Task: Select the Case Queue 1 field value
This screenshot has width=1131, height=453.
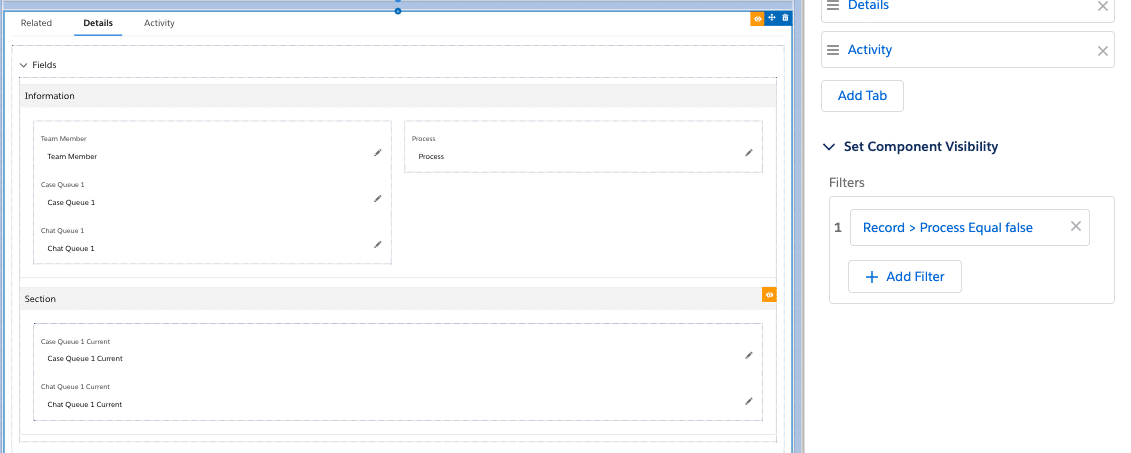Action: click(x=71, y=203)
